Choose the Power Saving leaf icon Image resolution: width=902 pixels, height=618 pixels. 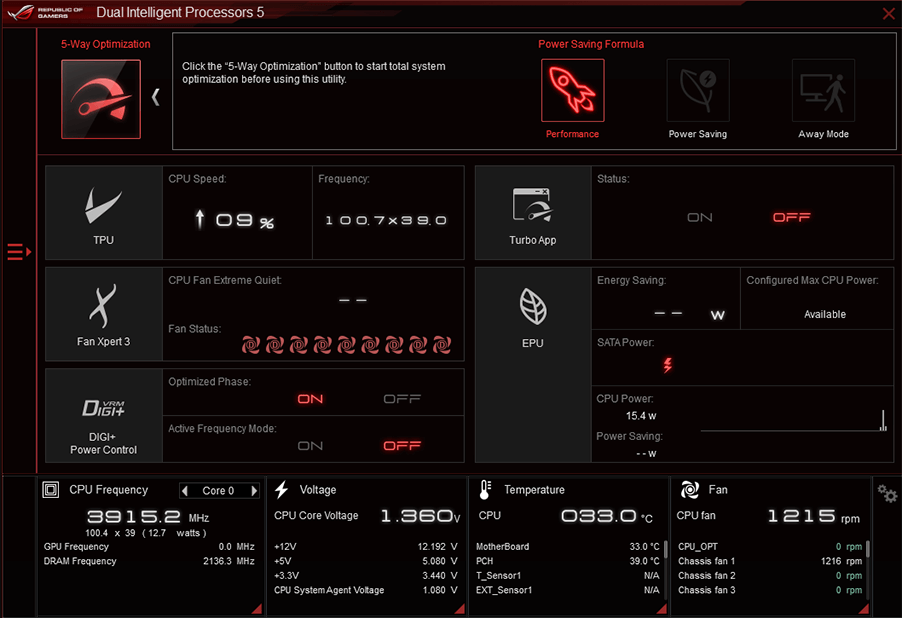(x=697, y=91)
